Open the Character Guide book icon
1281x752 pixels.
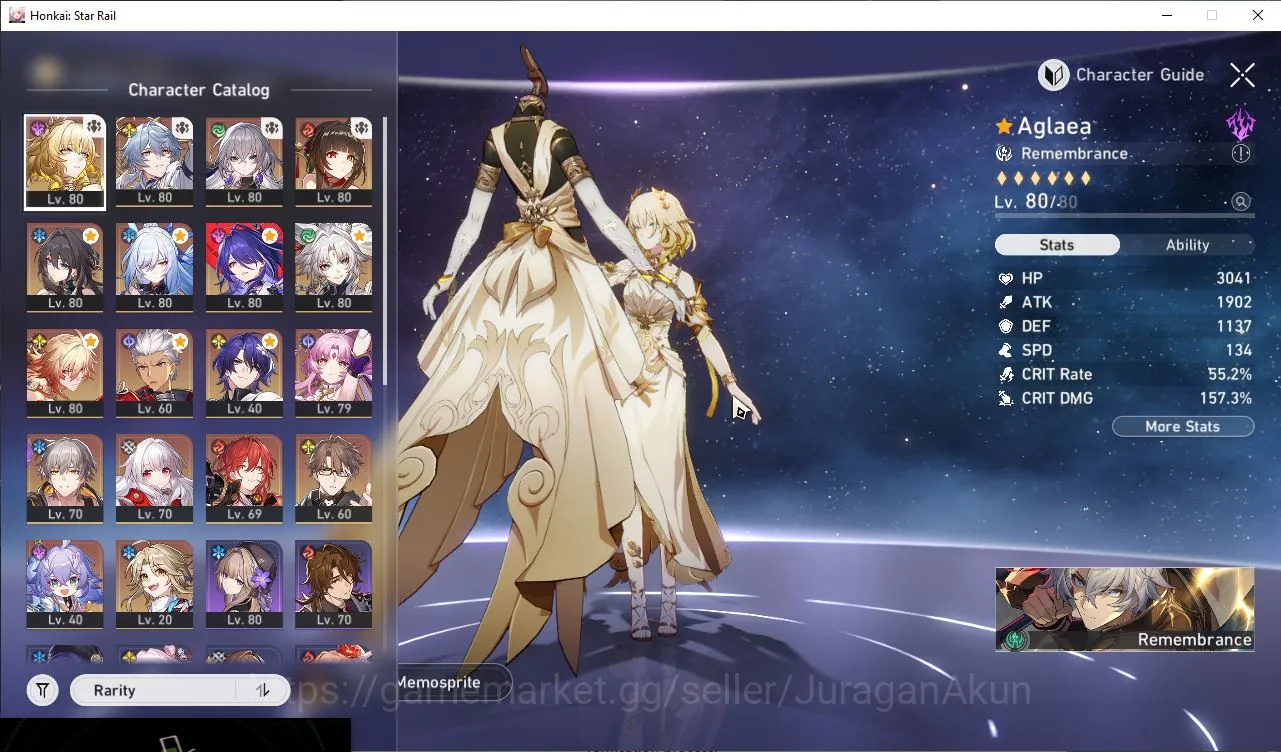(1053, 75)
